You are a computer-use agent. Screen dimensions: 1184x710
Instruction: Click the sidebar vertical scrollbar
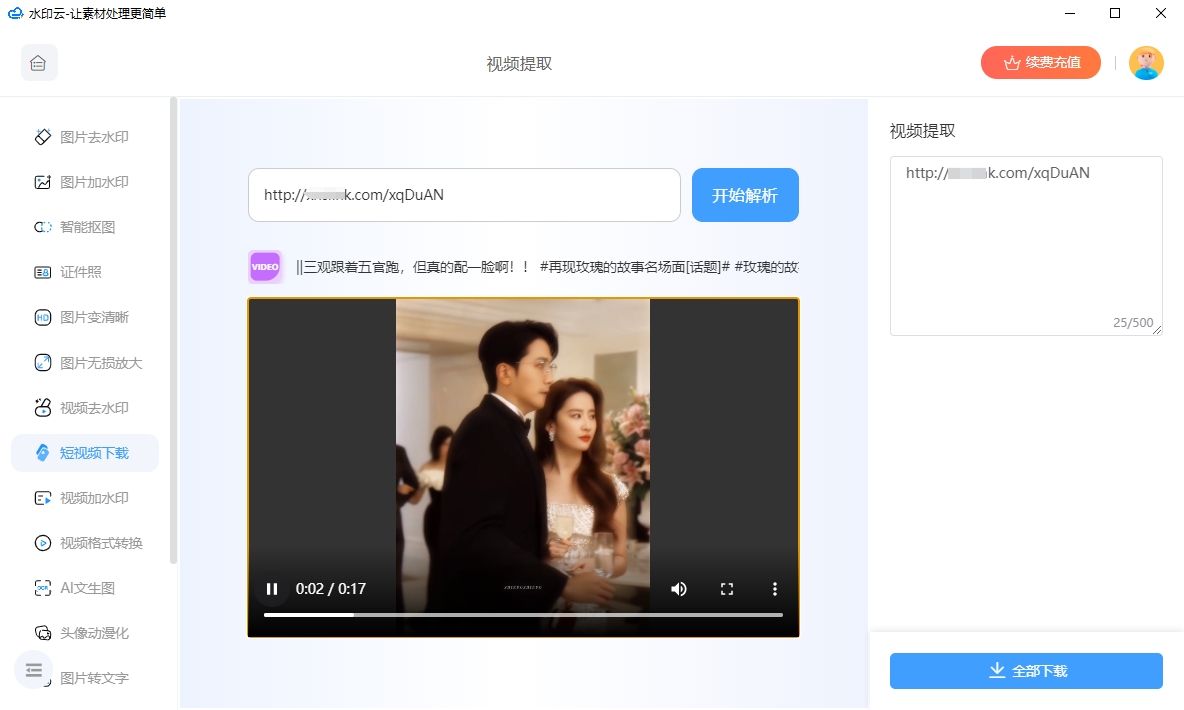click(173, 331)
